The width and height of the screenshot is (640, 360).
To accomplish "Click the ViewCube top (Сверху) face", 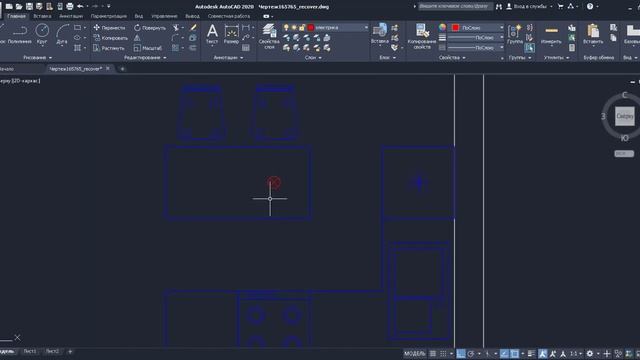I will click(x=624, y=116).
